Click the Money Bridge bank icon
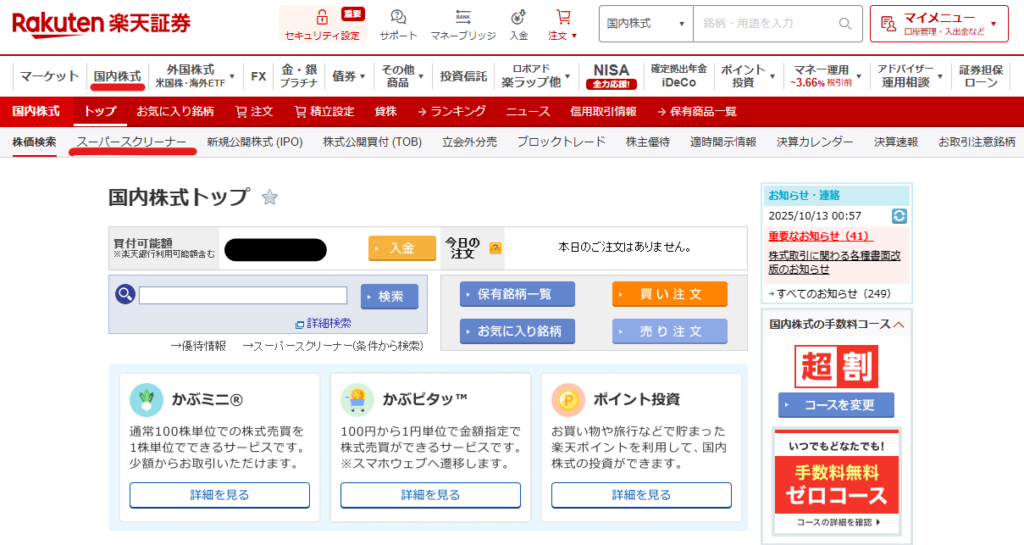The image size is (1024, 545). 463,18
